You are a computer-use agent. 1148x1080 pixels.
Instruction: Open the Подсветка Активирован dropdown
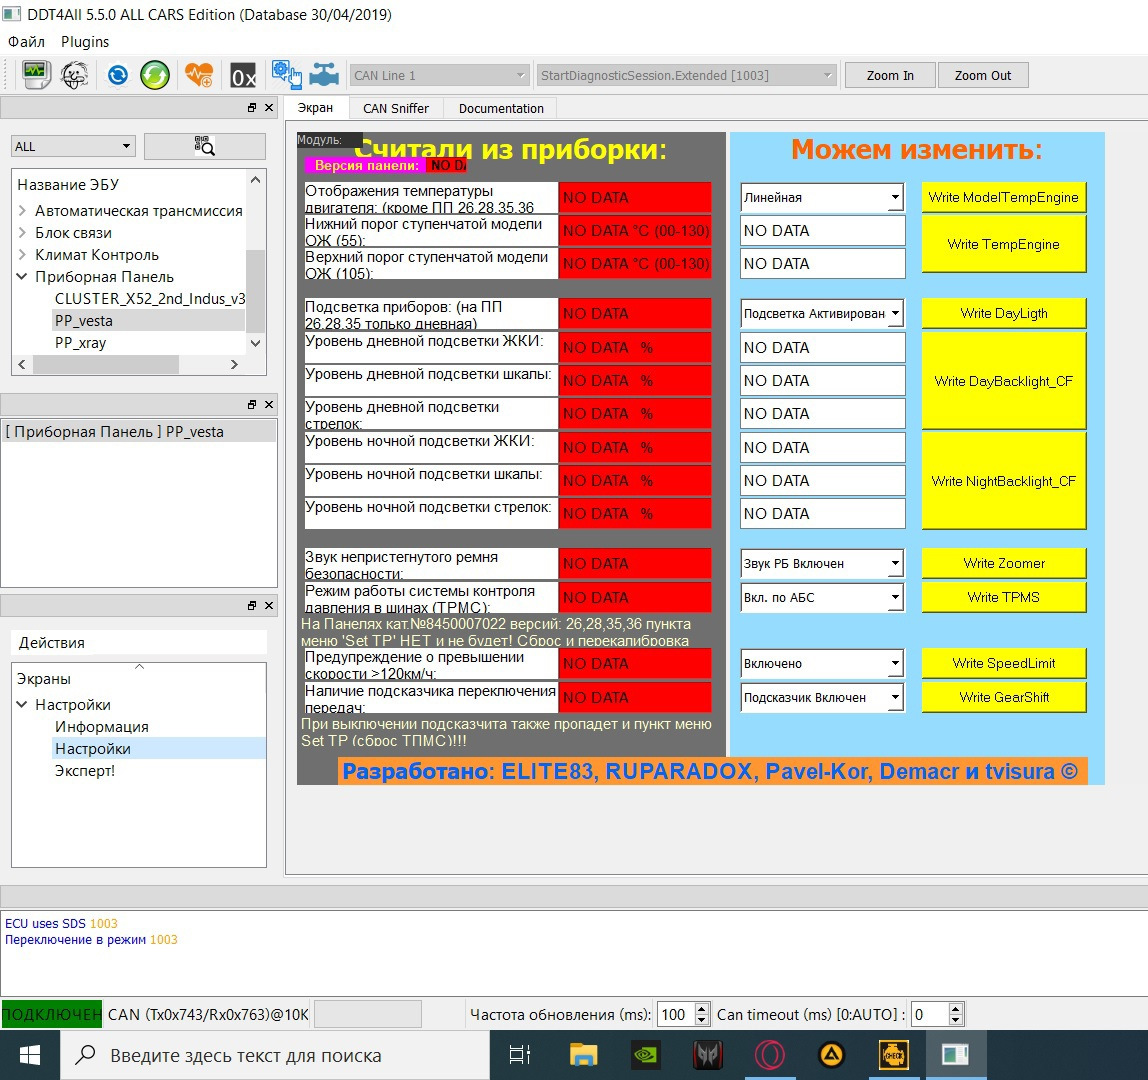[821, 313]
